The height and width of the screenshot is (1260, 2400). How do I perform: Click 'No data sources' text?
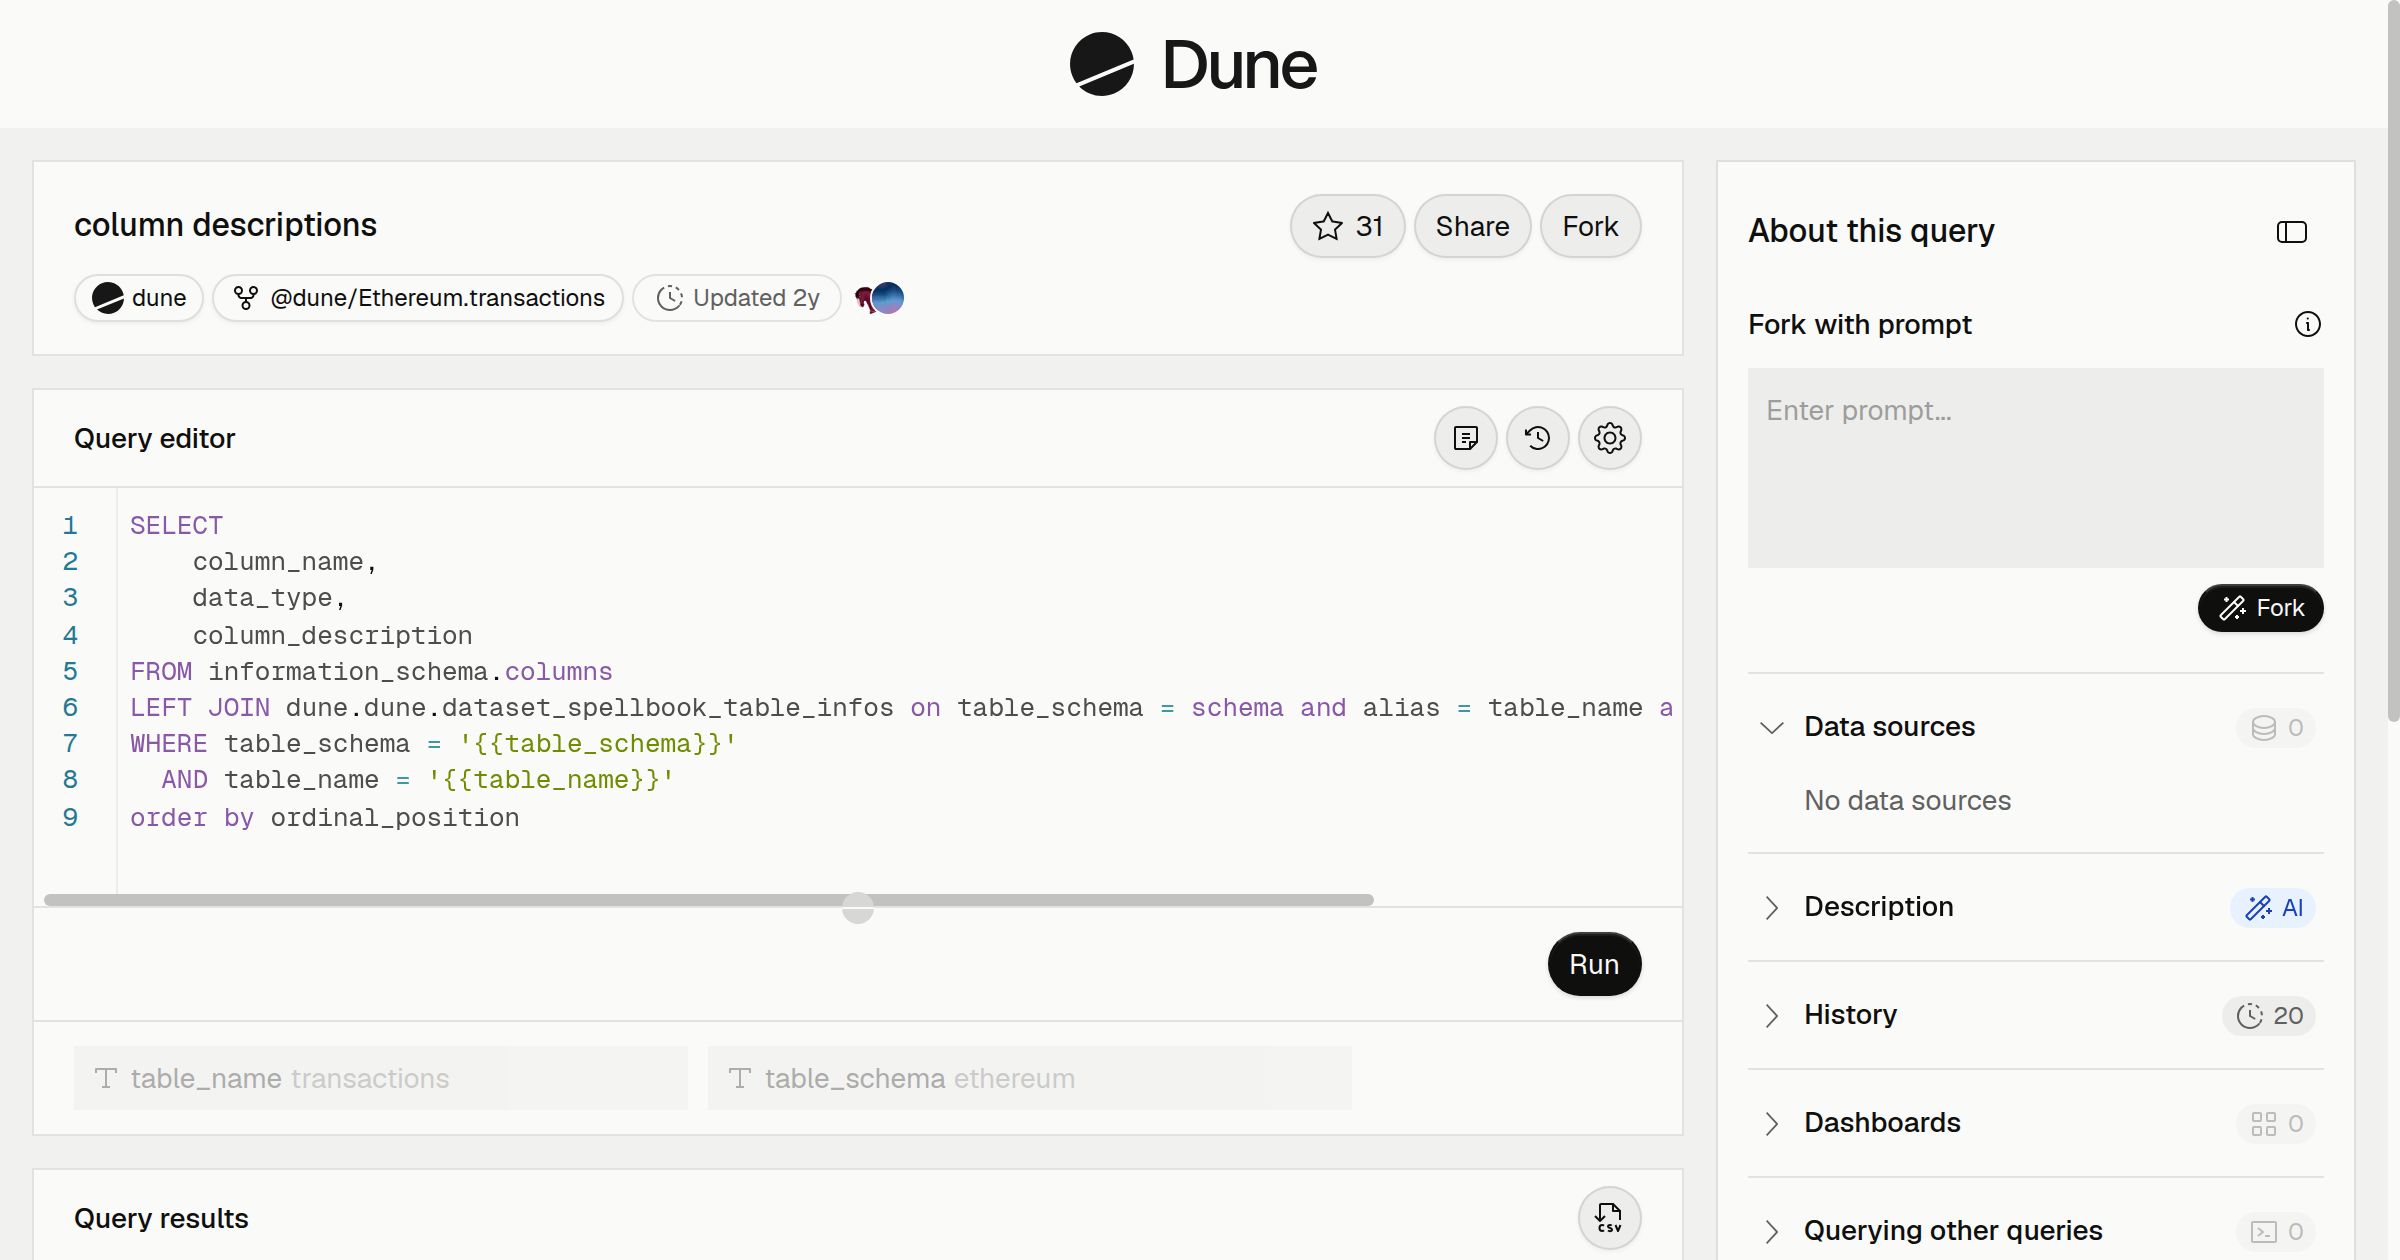(1907, 800)
